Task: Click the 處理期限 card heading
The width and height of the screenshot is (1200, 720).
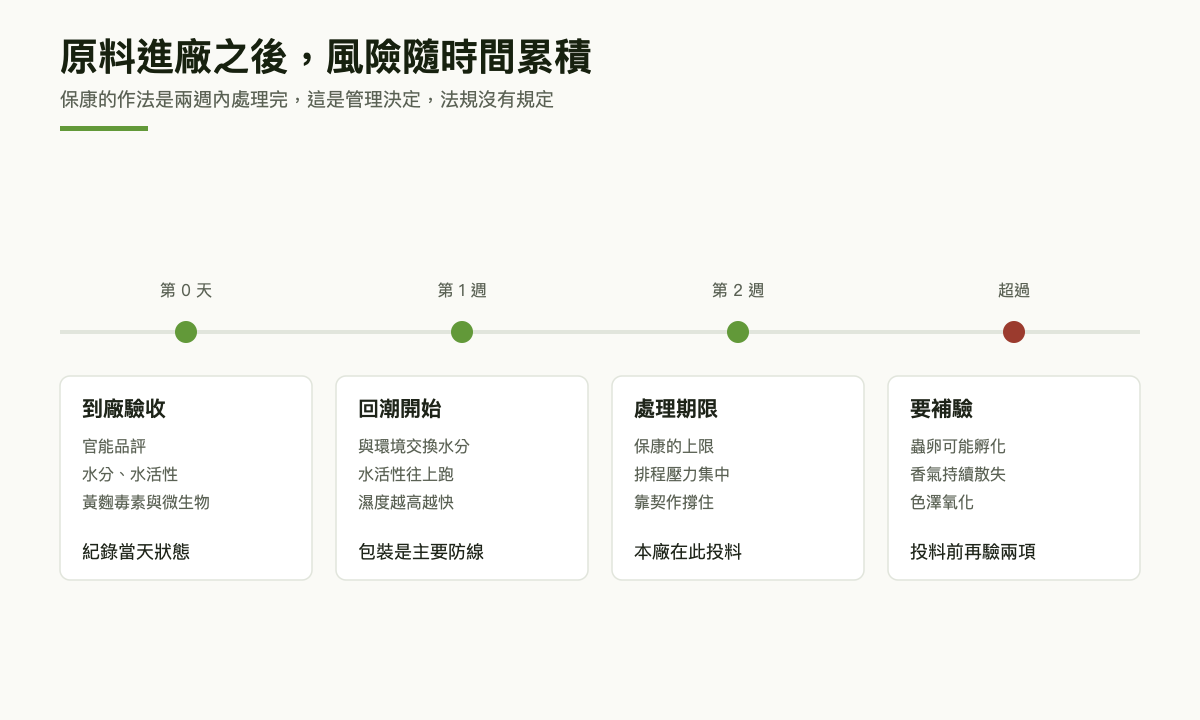Action: [676, 409]
